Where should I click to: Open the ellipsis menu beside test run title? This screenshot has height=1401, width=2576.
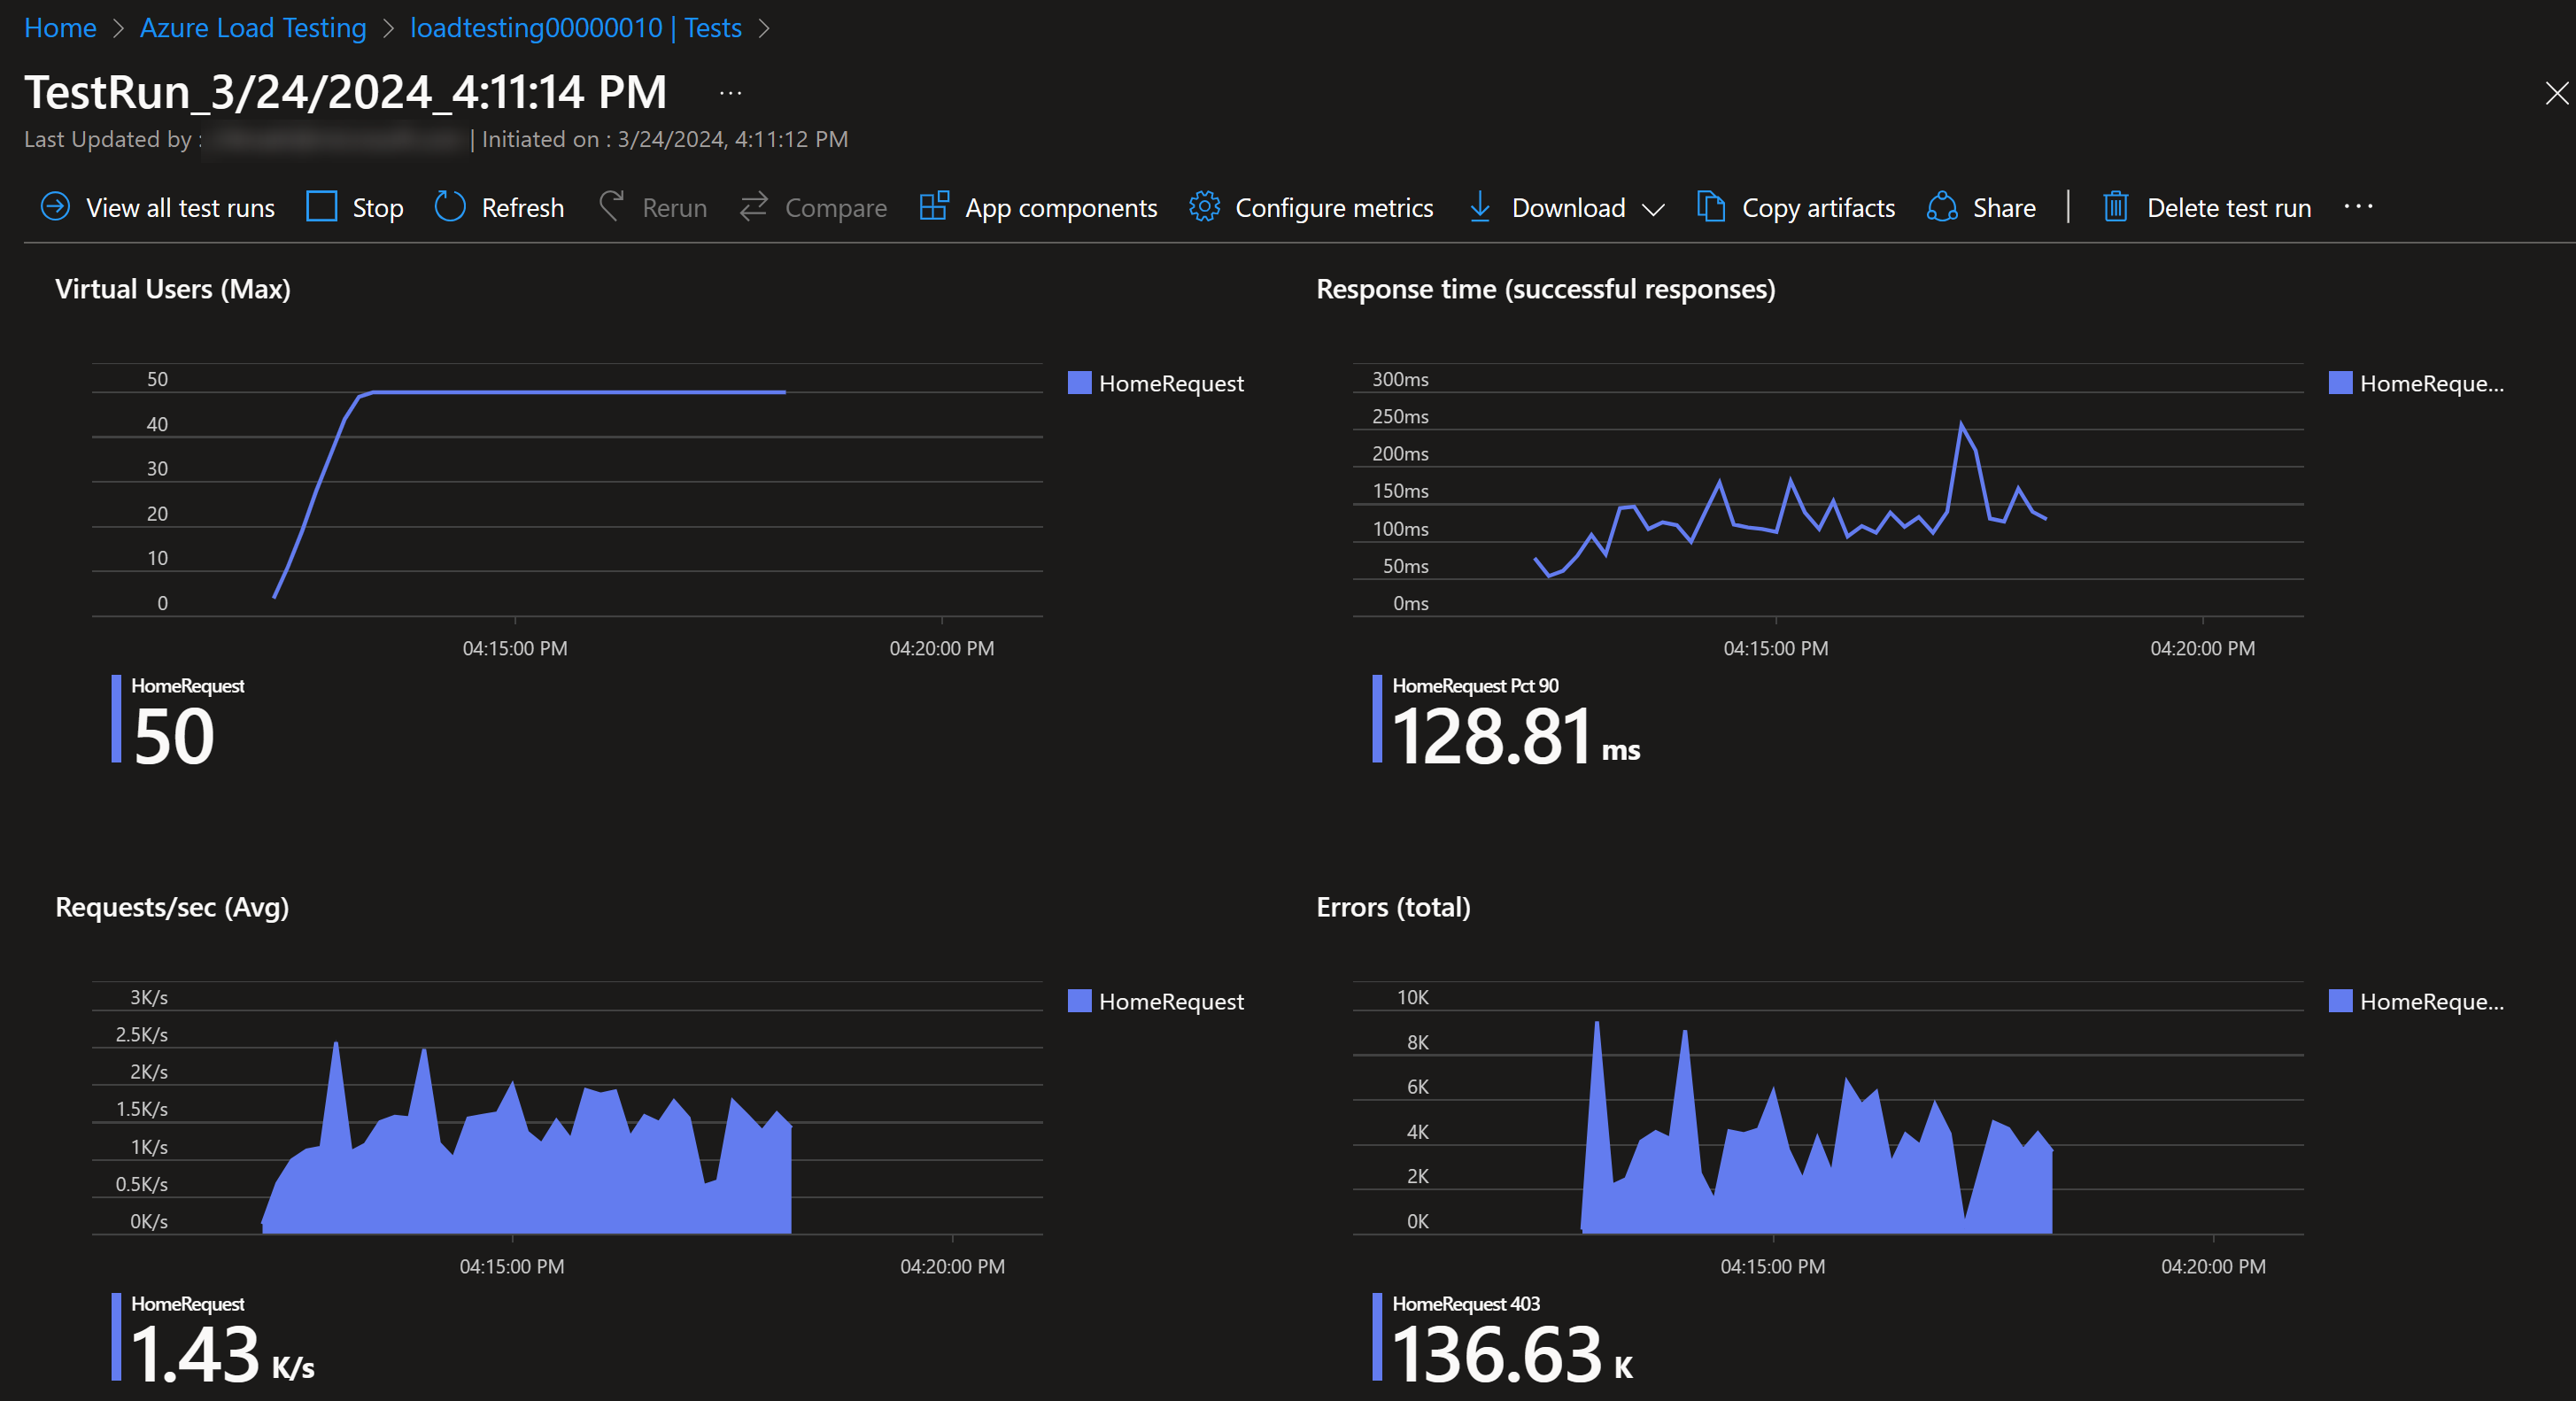coord(731,93)
